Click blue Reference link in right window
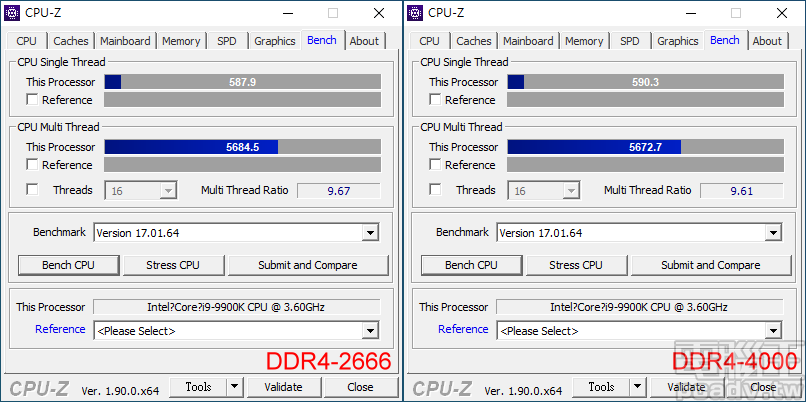This screenshot has width=806, height=402. coord(463,329)
